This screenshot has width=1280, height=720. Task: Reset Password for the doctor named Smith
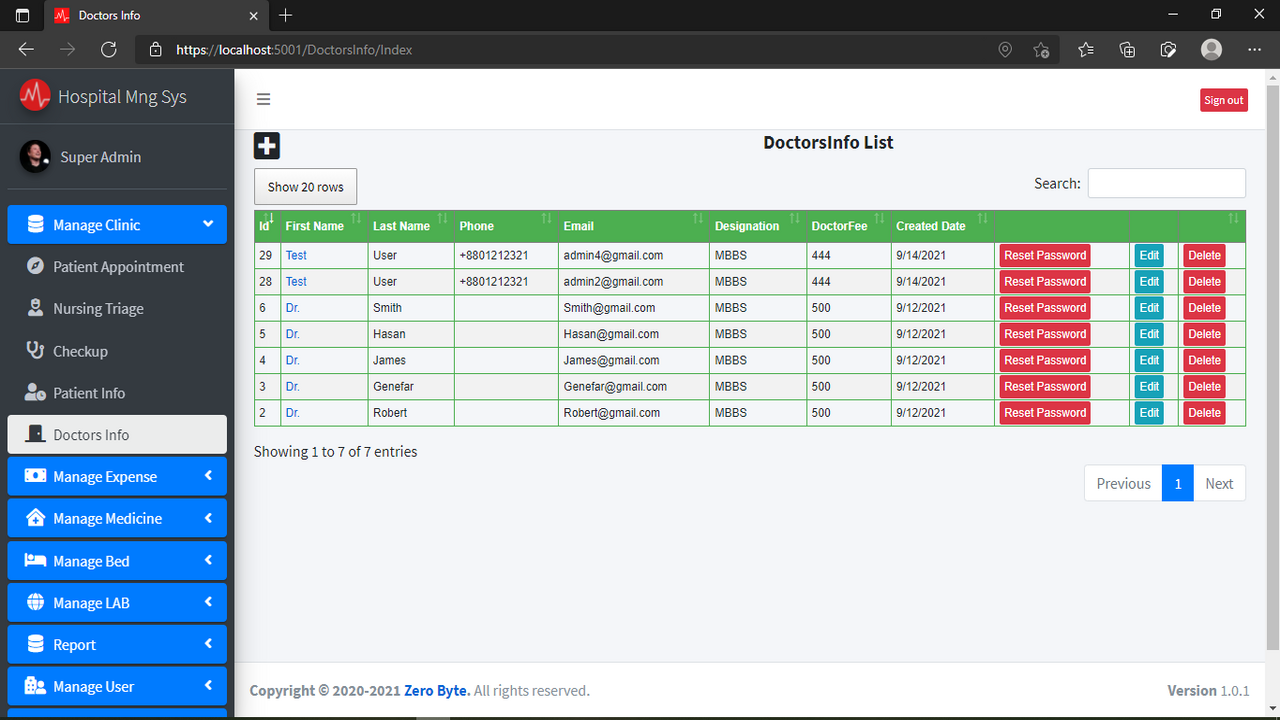1044,307
